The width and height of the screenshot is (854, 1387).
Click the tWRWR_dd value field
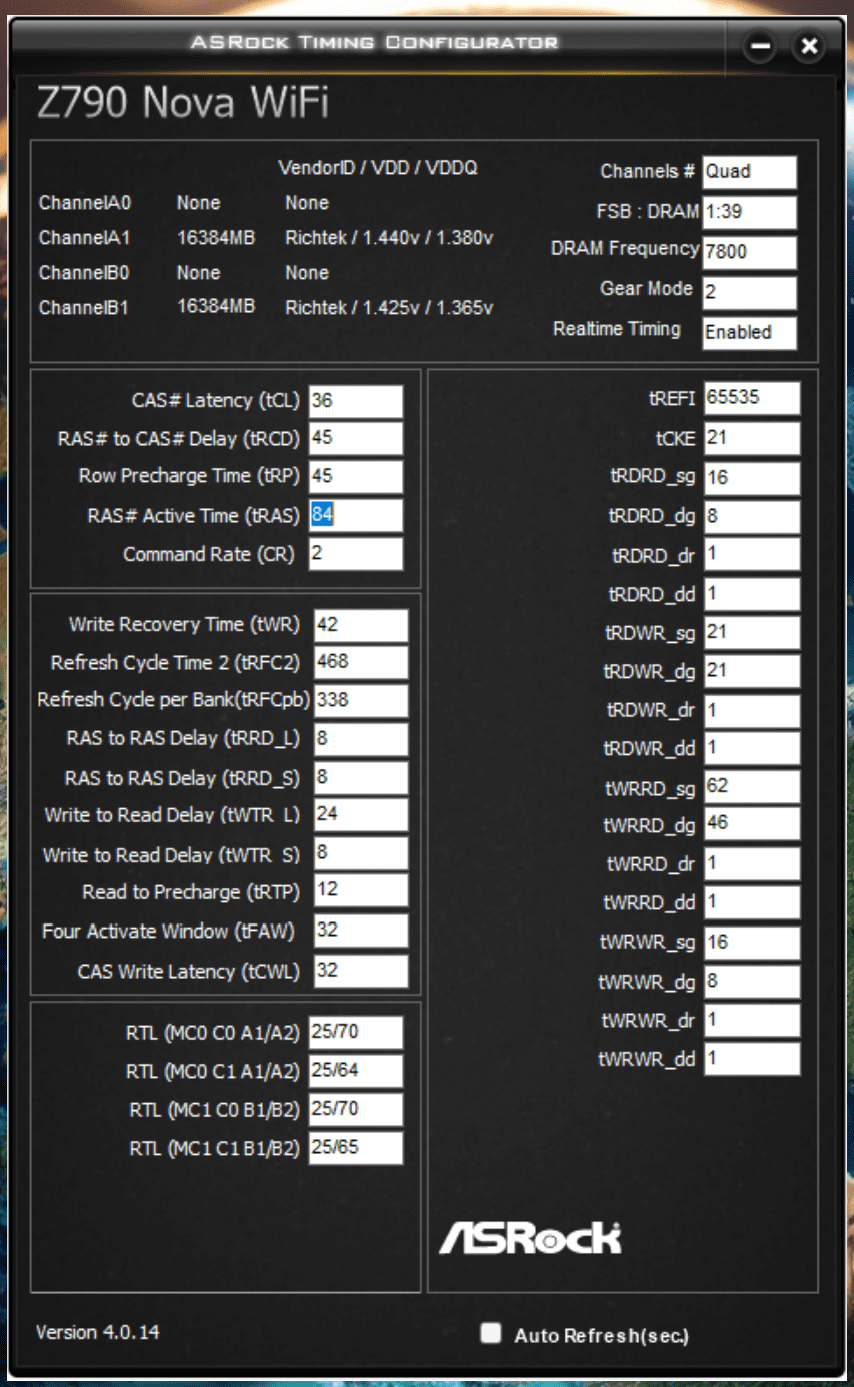click(752, 1058)
